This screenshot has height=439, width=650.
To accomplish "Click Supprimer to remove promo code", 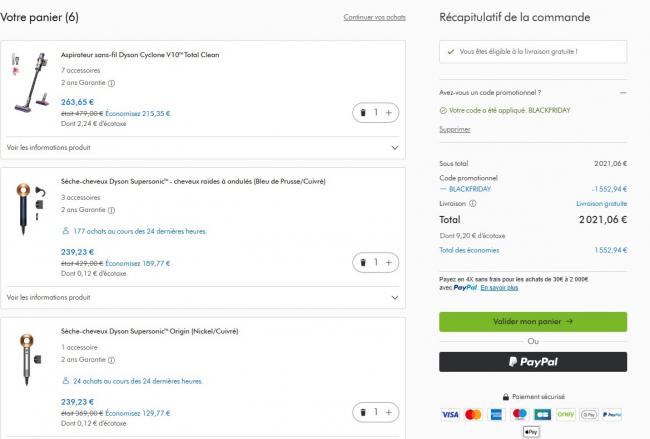I will click(455, 129).
